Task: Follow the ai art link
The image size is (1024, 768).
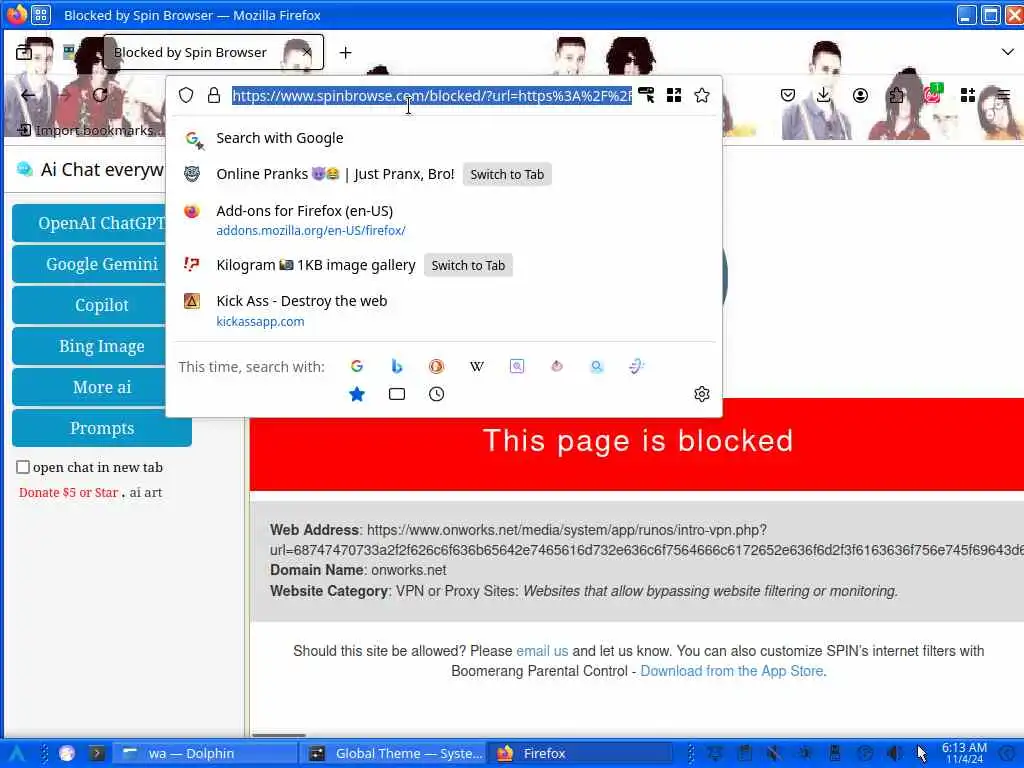Action: point(146,492)
